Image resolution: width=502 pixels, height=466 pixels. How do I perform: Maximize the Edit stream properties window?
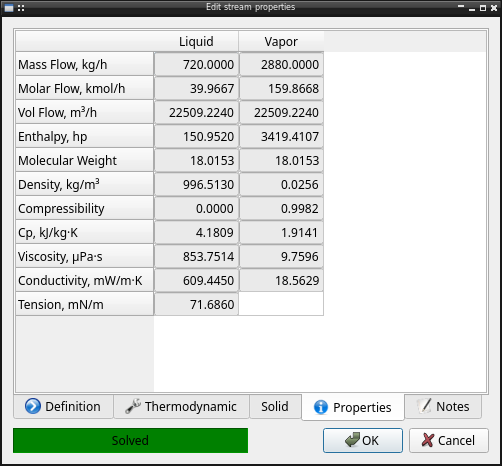pyautogui.click(x=483, y=8)
